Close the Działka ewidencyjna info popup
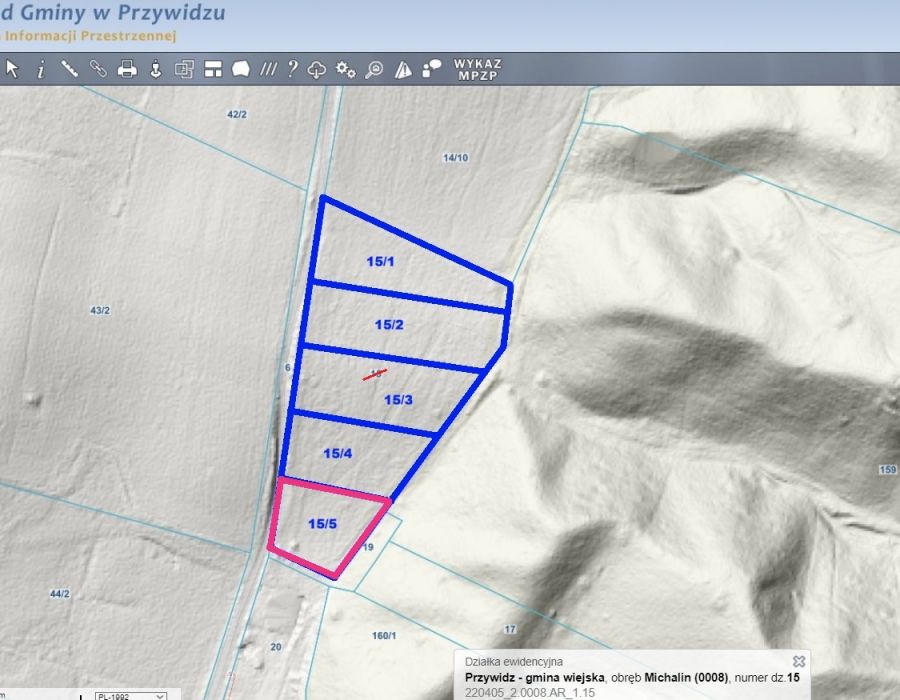Image resolution: width=900 pixels, height=700 pixels. point(798,661)
